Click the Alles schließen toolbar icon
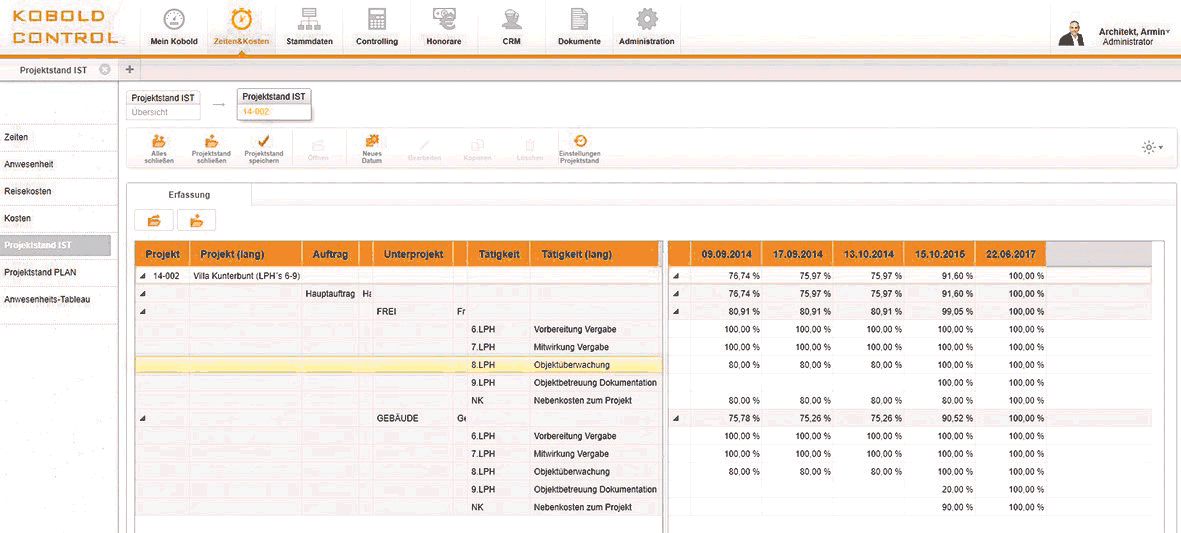The height and width of the screenshot is (533, 1181). (158, 141)
